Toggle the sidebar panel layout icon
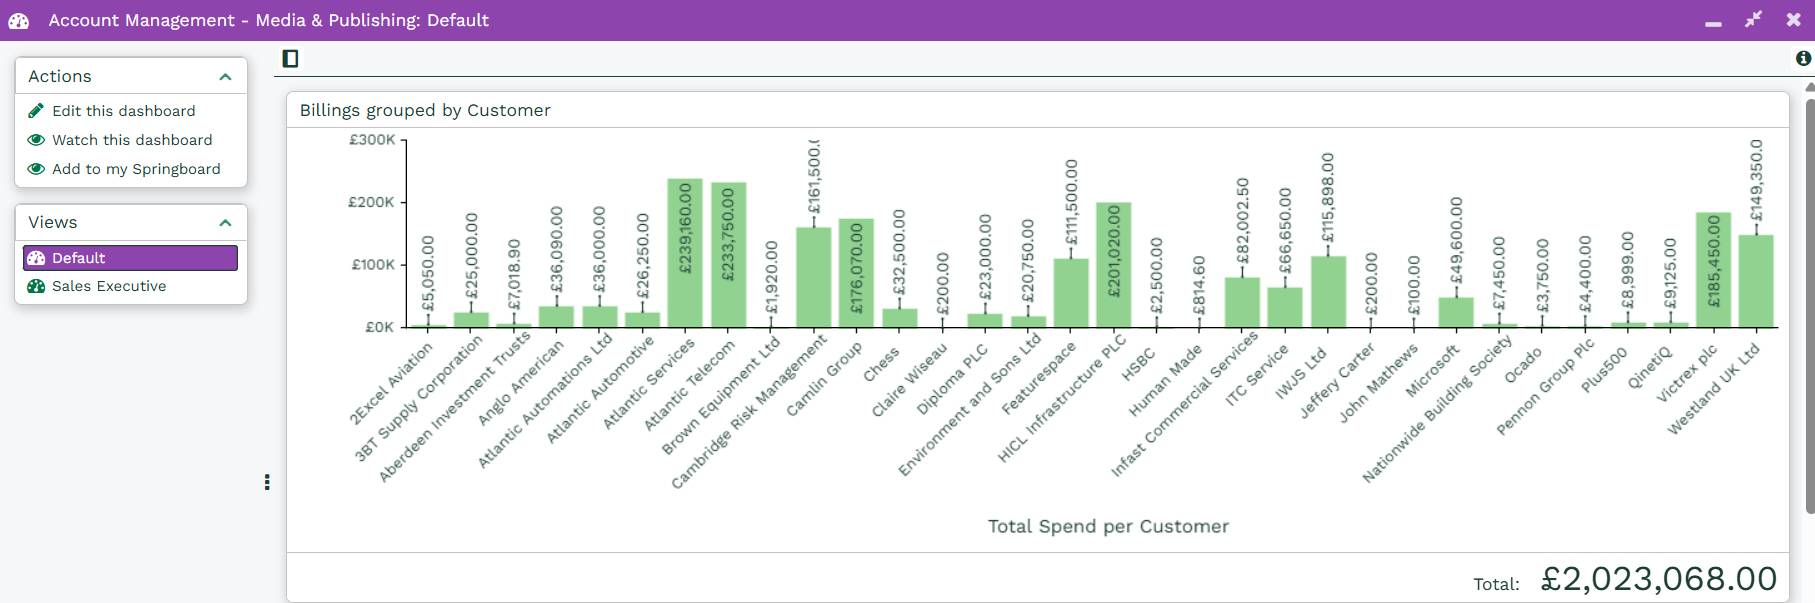 click(291, 59)
